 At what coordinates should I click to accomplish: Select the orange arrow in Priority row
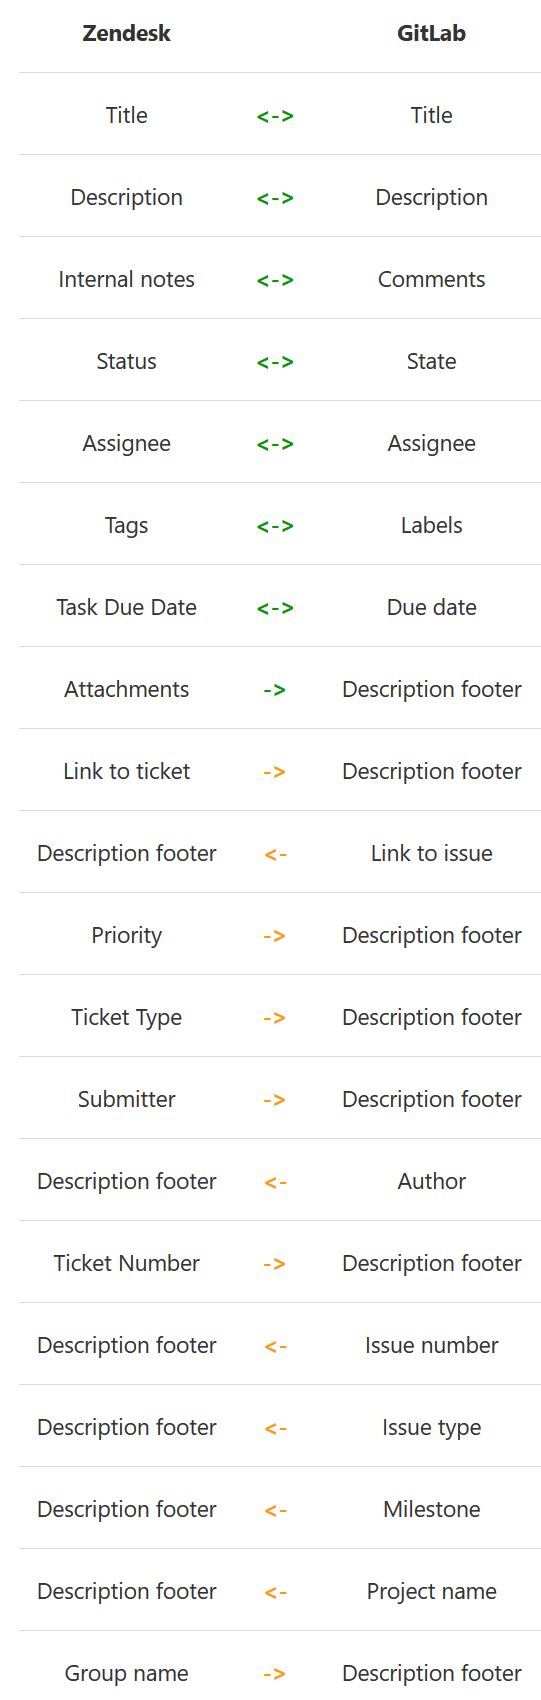[x=275, y=936]
